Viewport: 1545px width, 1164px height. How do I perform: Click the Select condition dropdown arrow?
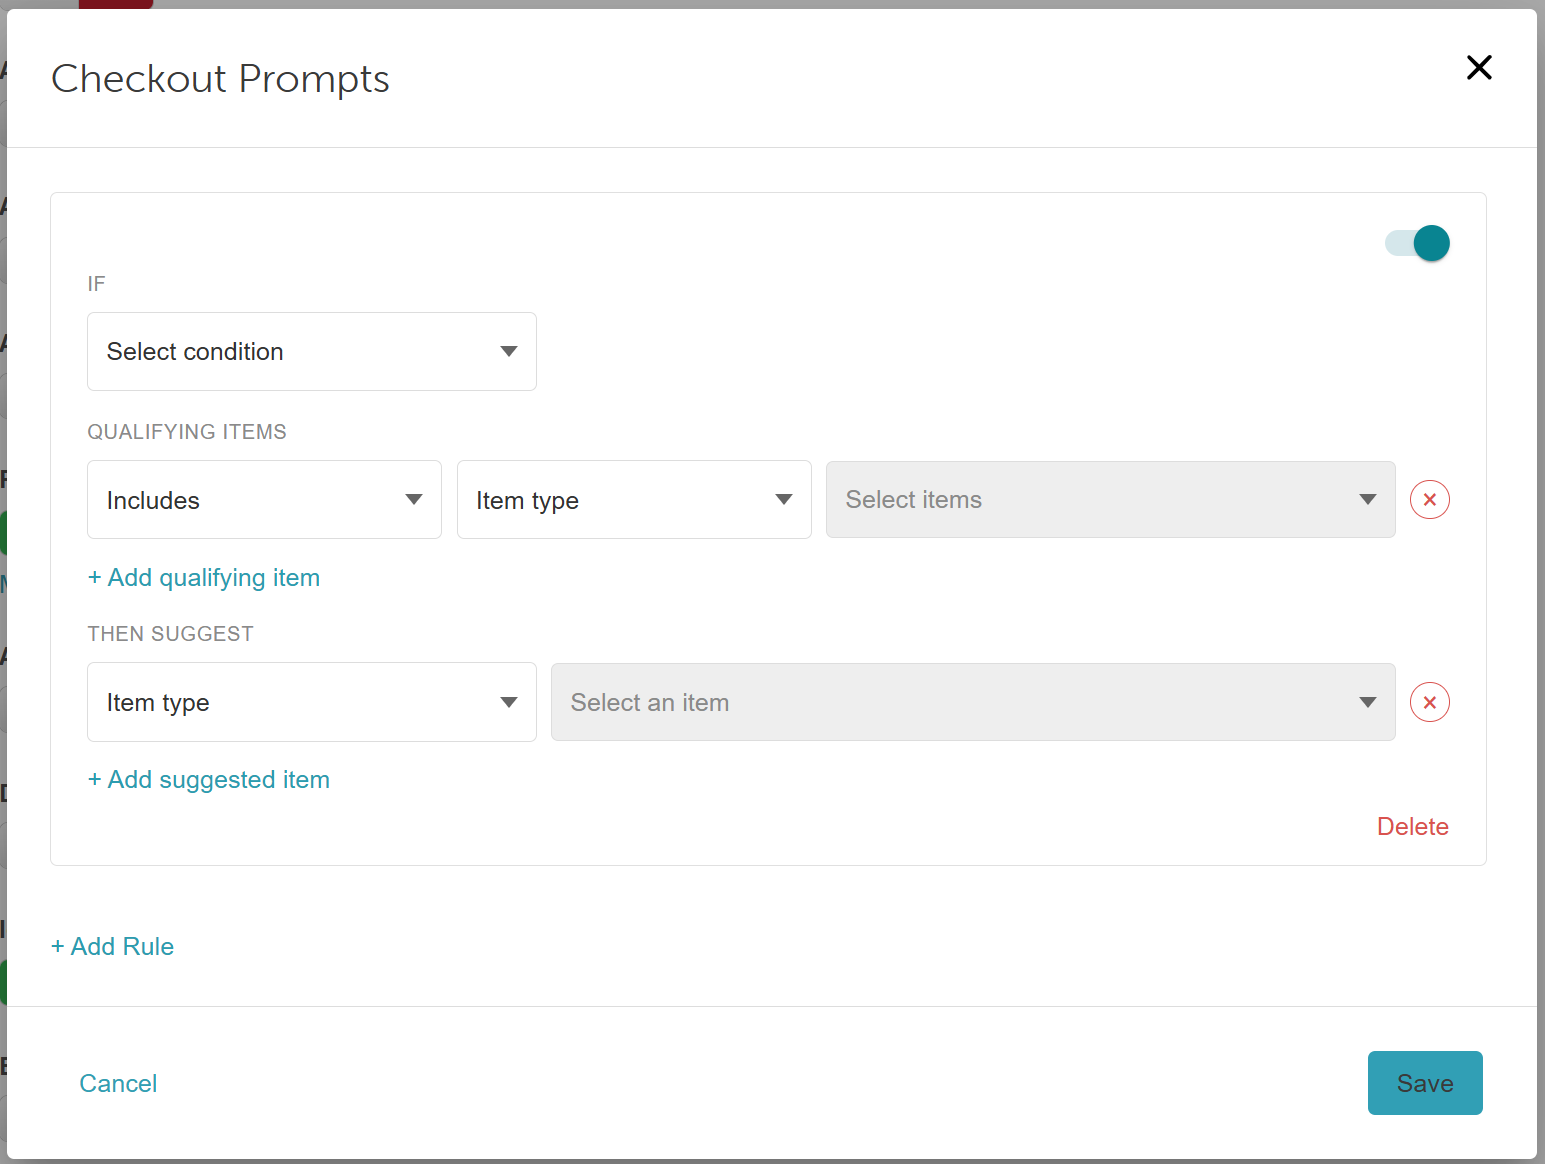[x=509, y=351]
